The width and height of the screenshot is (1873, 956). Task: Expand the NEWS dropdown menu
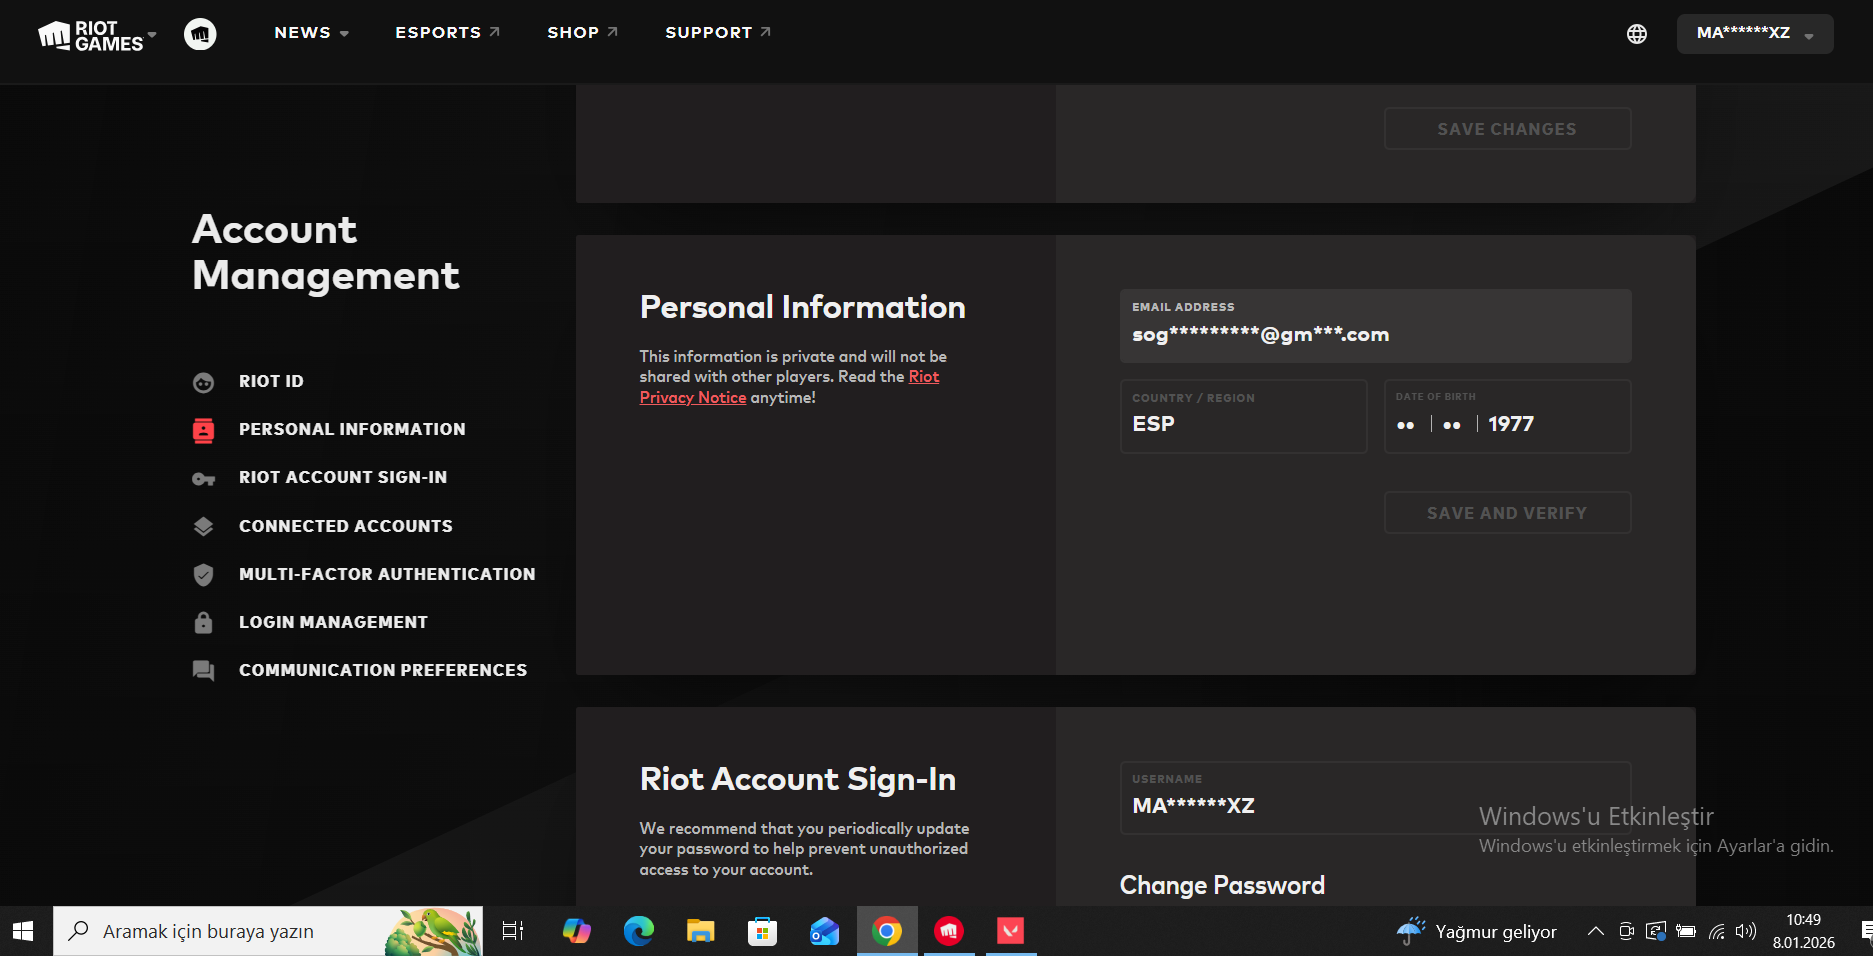click(312, 33)
